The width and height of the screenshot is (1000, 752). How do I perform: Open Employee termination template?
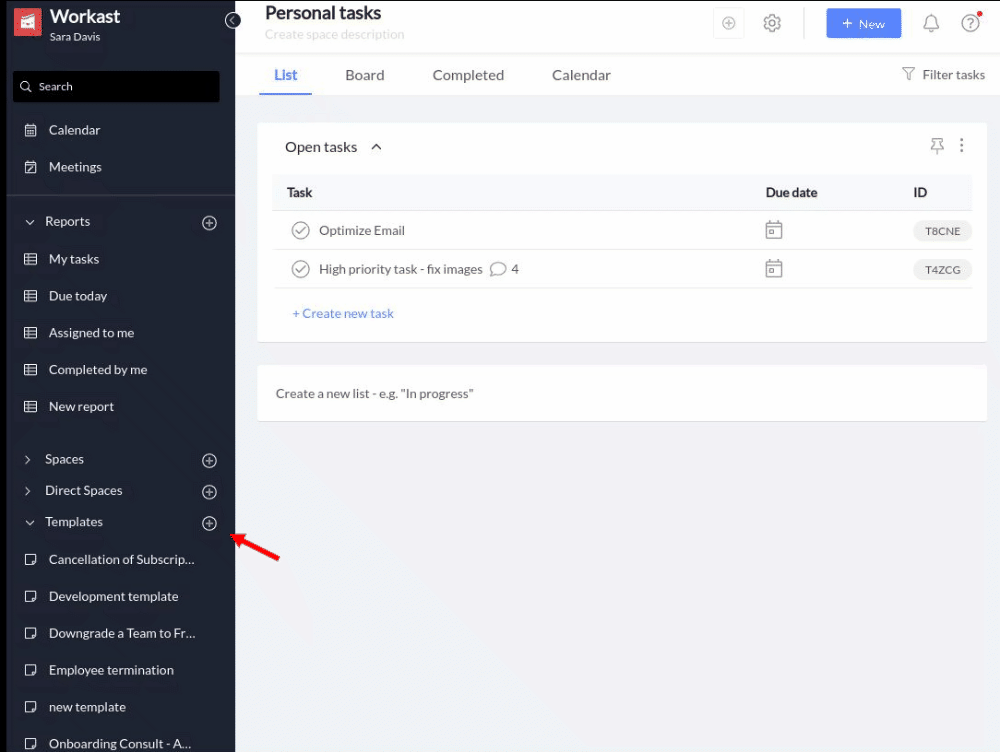(x=111, y=670)
